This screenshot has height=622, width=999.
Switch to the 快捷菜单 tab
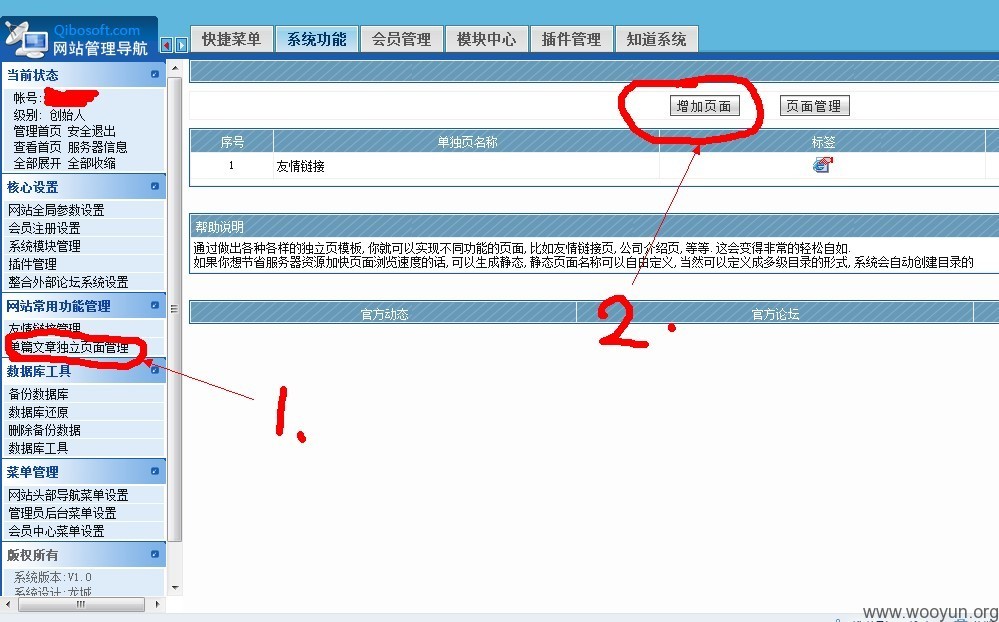pos(231,39)
